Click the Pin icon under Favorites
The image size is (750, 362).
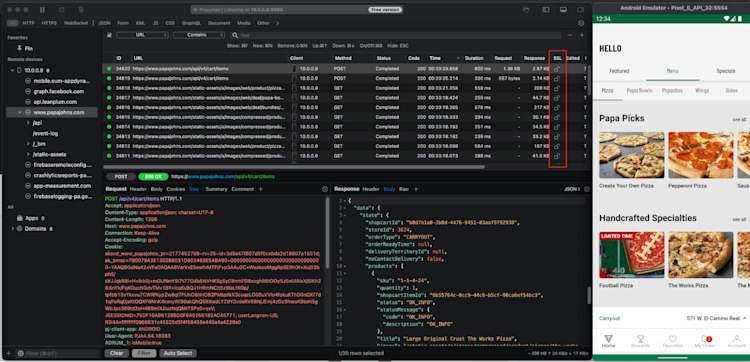[x=19, y=48]
